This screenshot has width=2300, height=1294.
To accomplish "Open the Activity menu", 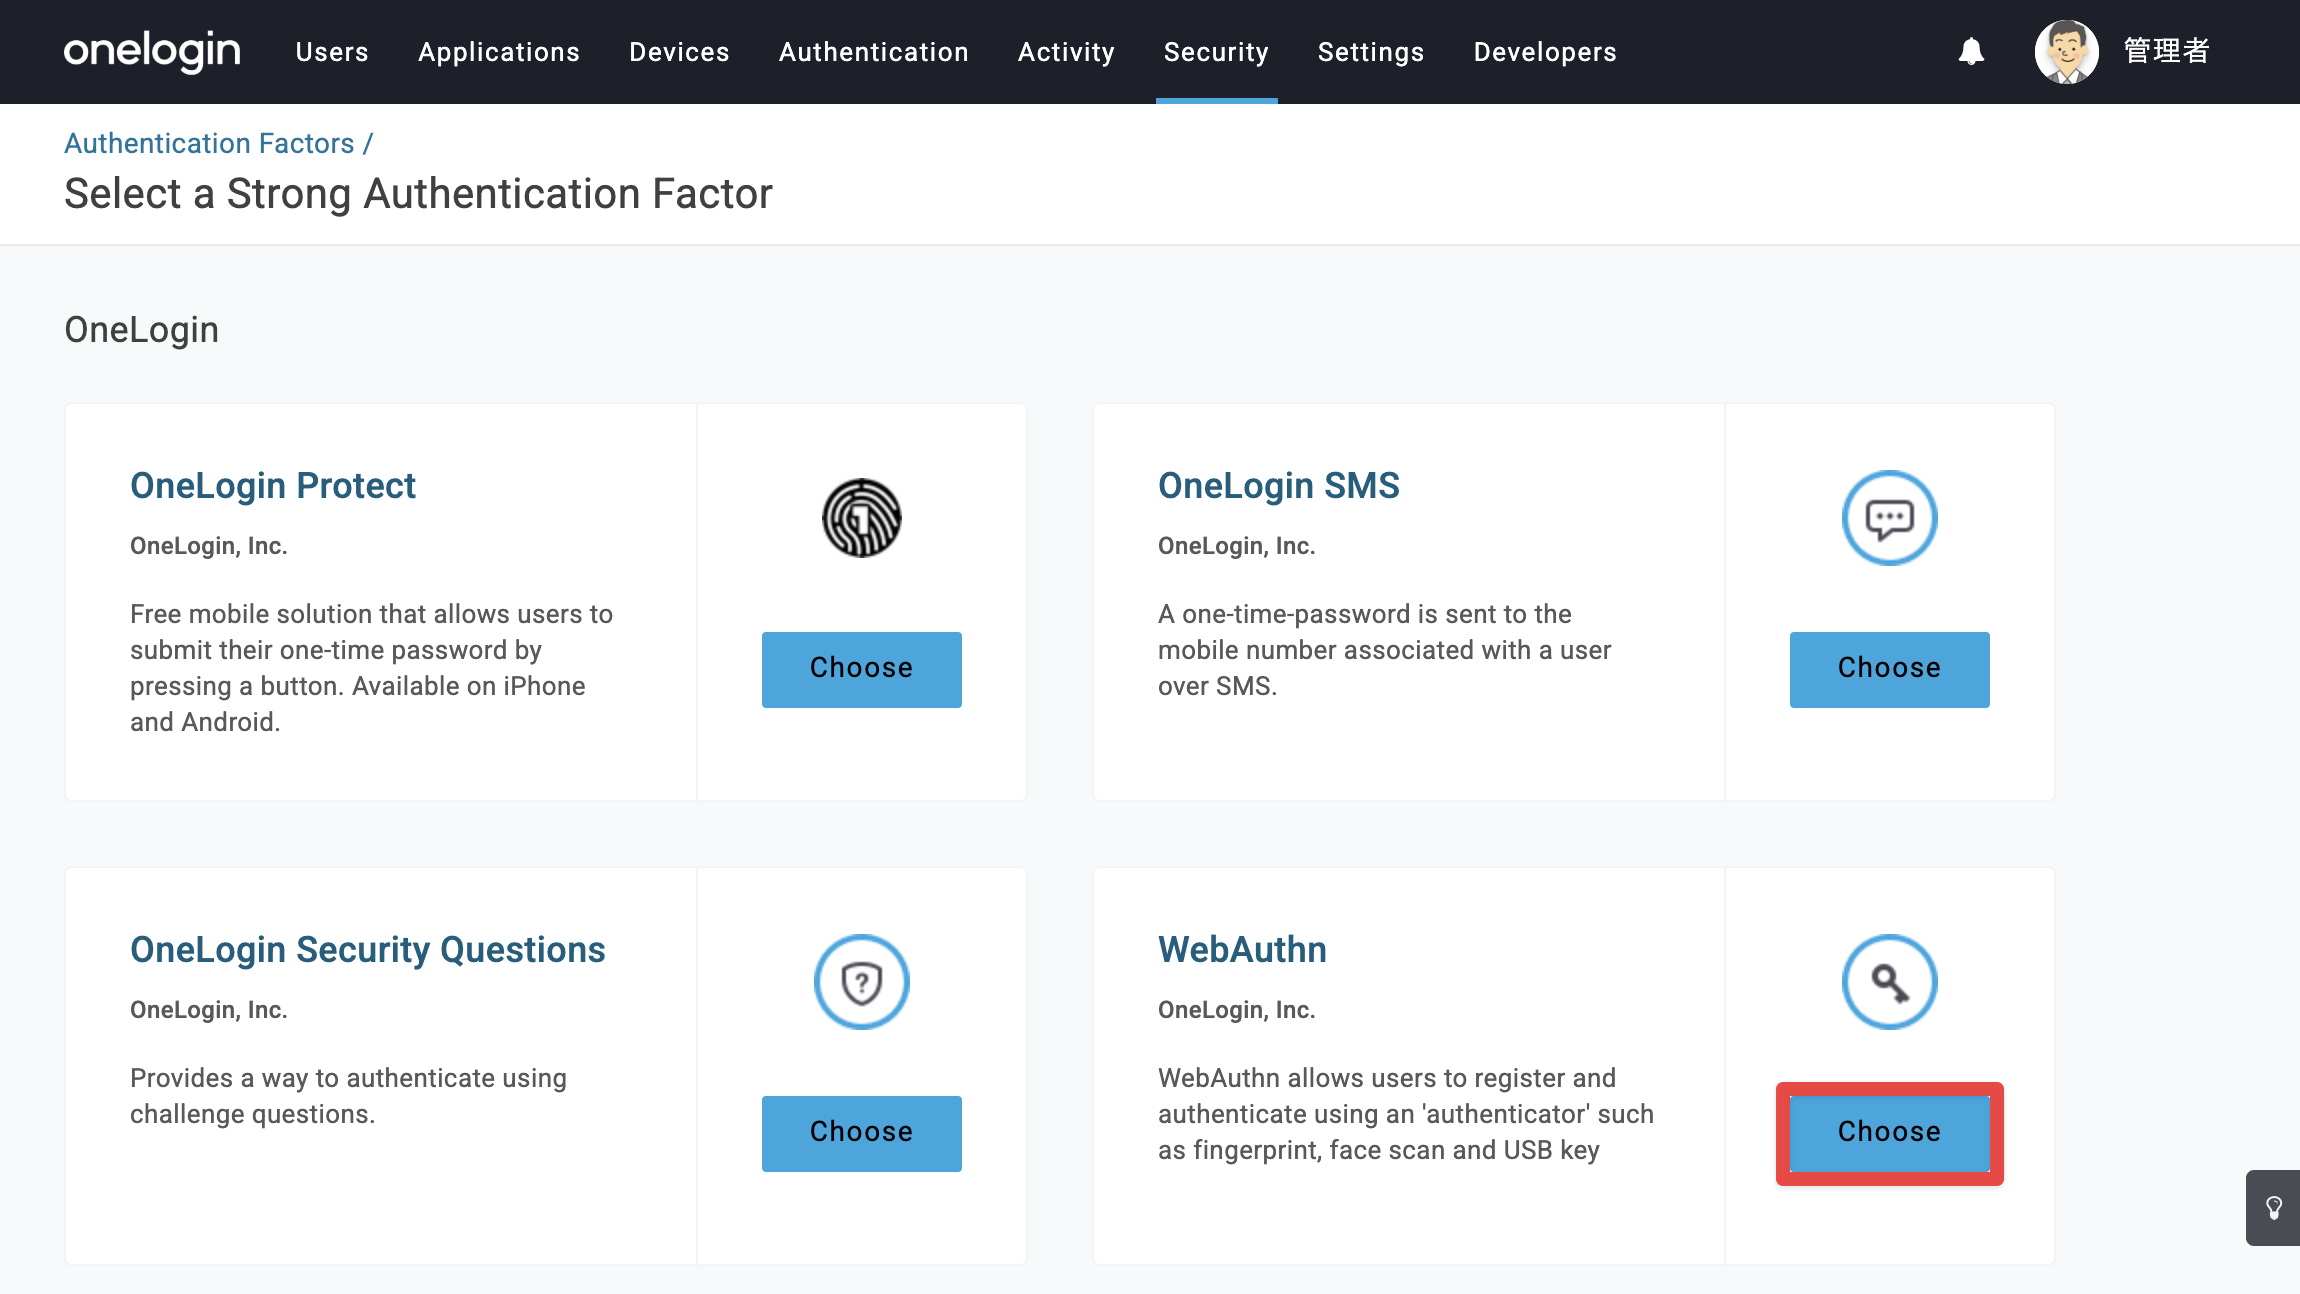I will coord(1066,52).
